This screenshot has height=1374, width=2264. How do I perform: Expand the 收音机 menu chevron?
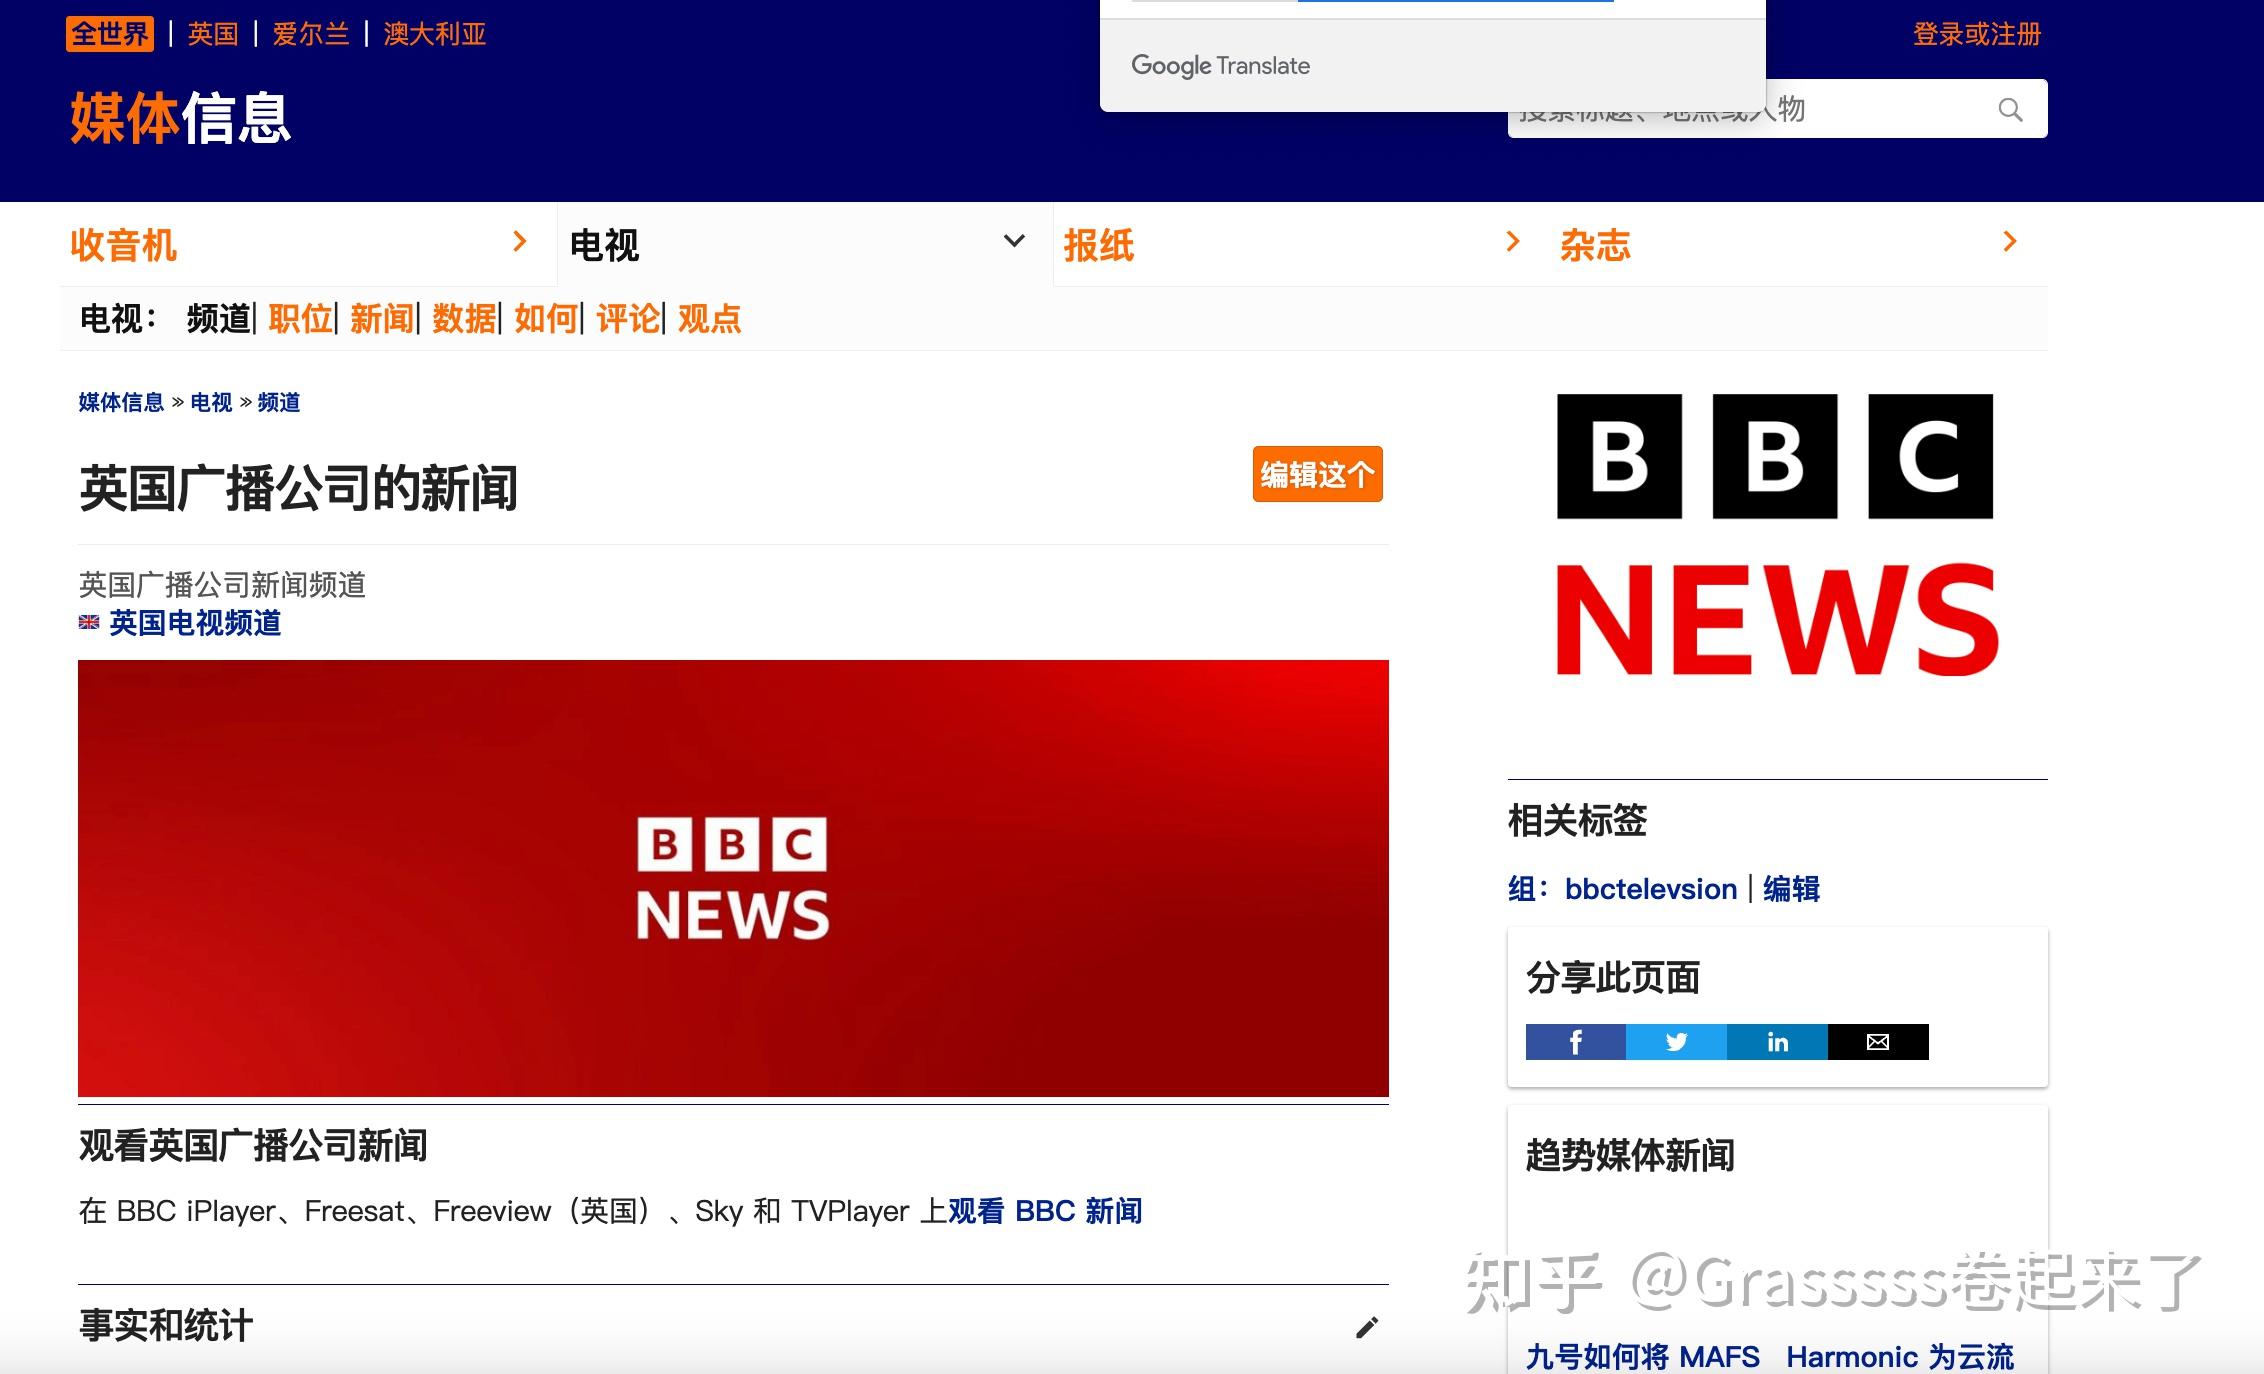tap(519, 241)
